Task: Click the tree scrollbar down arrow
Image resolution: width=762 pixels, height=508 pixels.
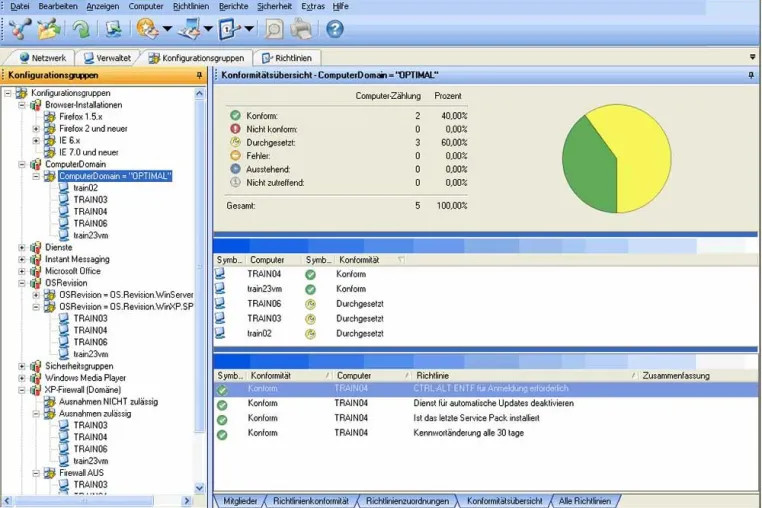Action: click(200, 488)
